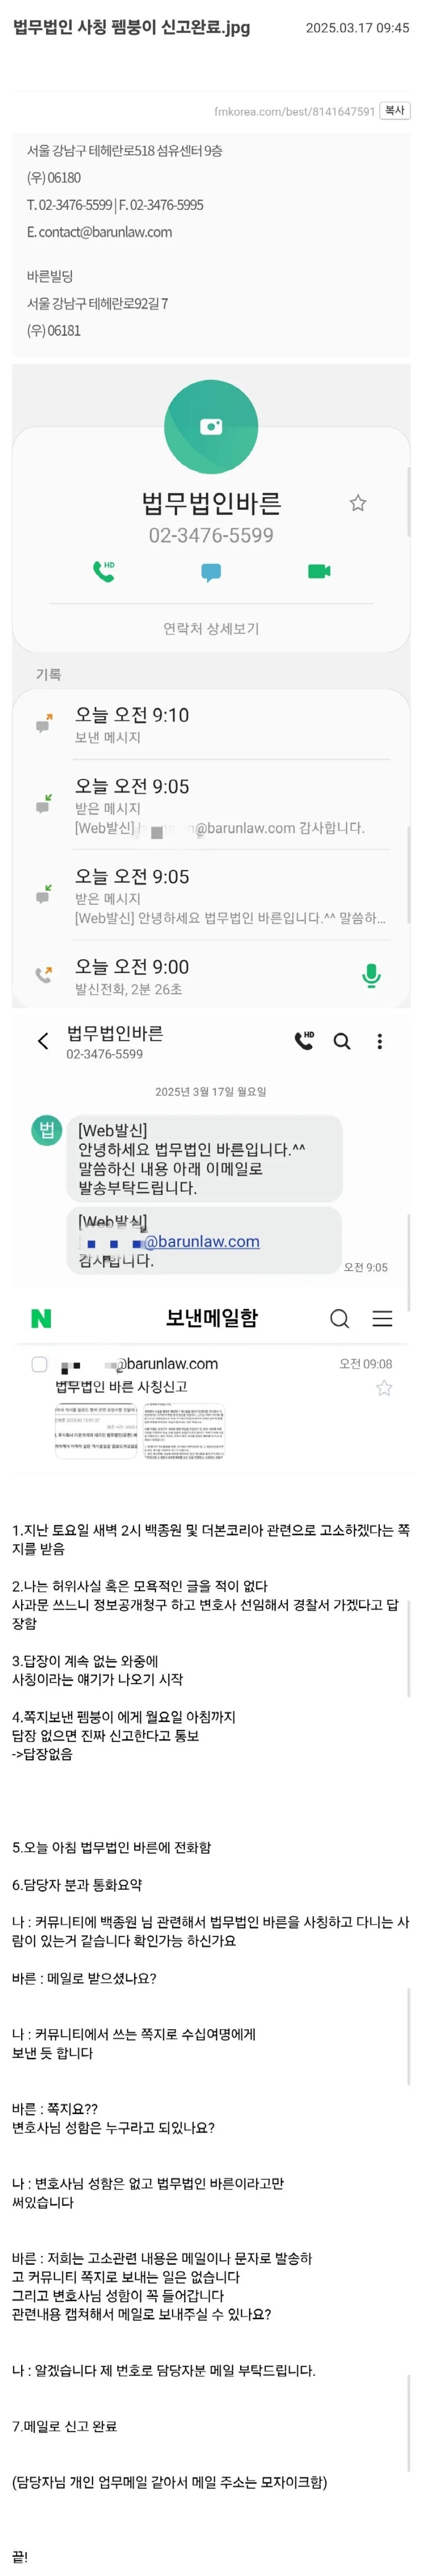Tap the blue message bubble icon
This screenshot has height=2576, width=422.
(211, 572)
